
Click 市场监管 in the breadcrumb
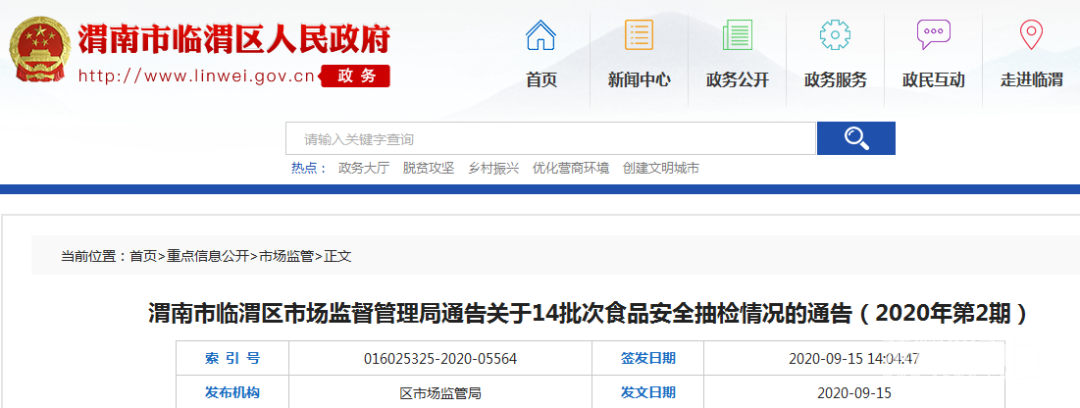(x=287, y=256)
